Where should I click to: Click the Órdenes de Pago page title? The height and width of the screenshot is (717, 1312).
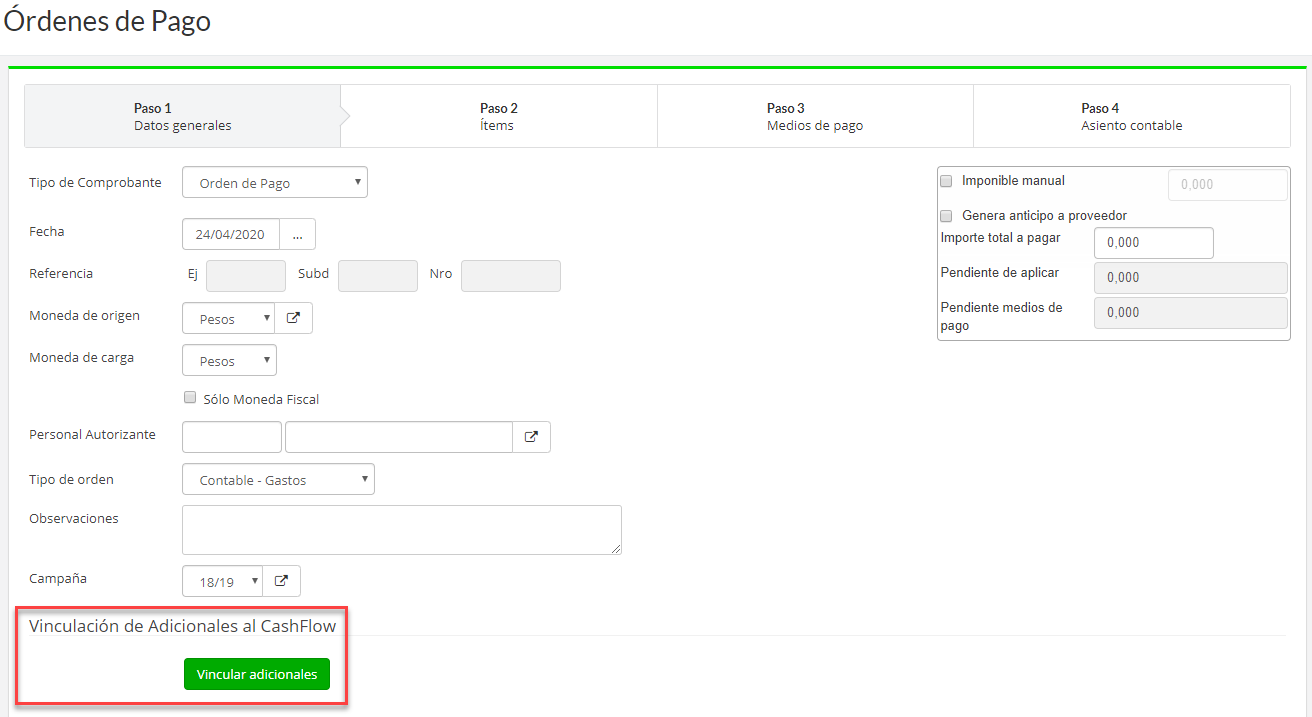(108, 21)
